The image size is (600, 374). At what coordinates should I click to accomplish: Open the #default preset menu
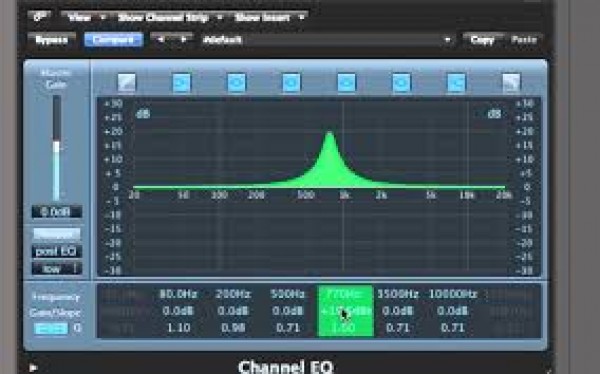[x=327, y=40]
